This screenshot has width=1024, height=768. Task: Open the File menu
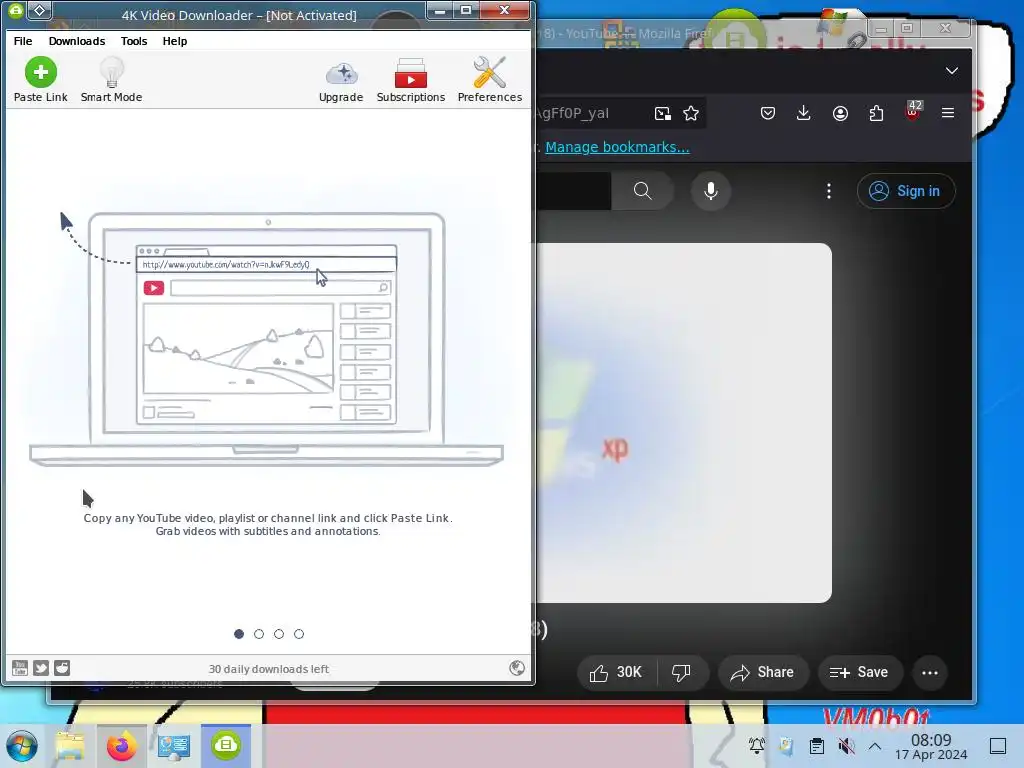(23, 40)
